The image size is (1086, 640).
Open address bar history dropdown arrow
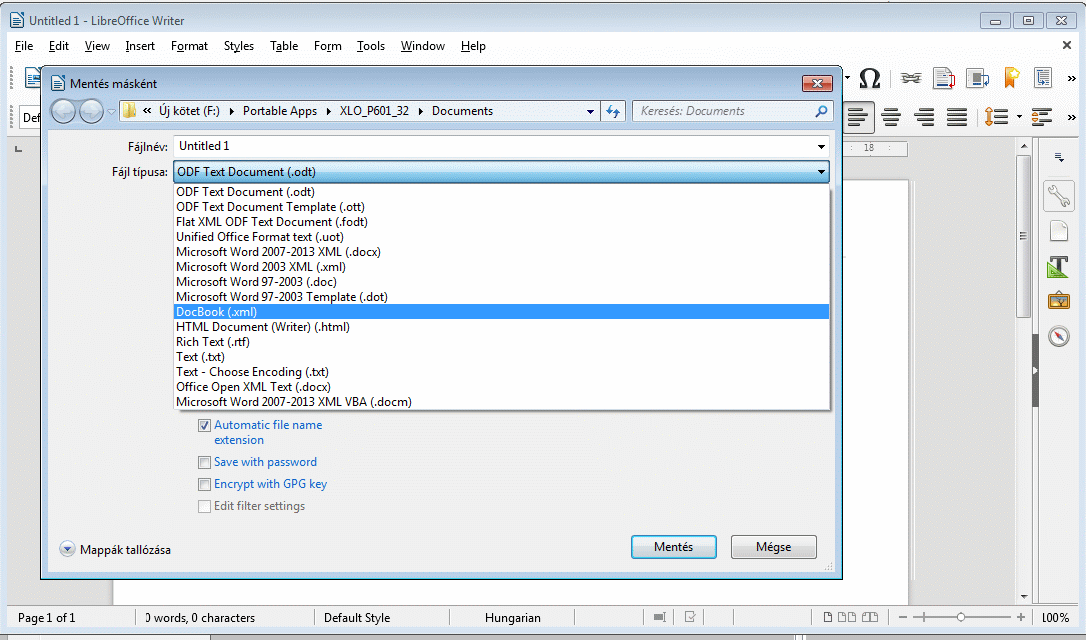590,111
